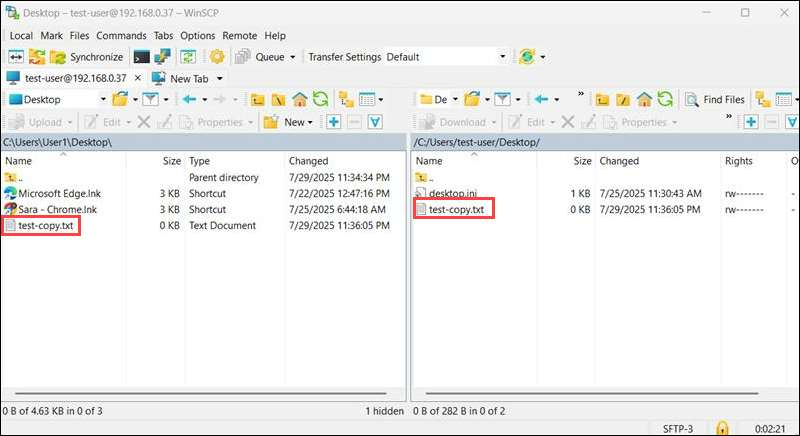Close the test-user@192.168.0.37 session tab

coord(138,78)
